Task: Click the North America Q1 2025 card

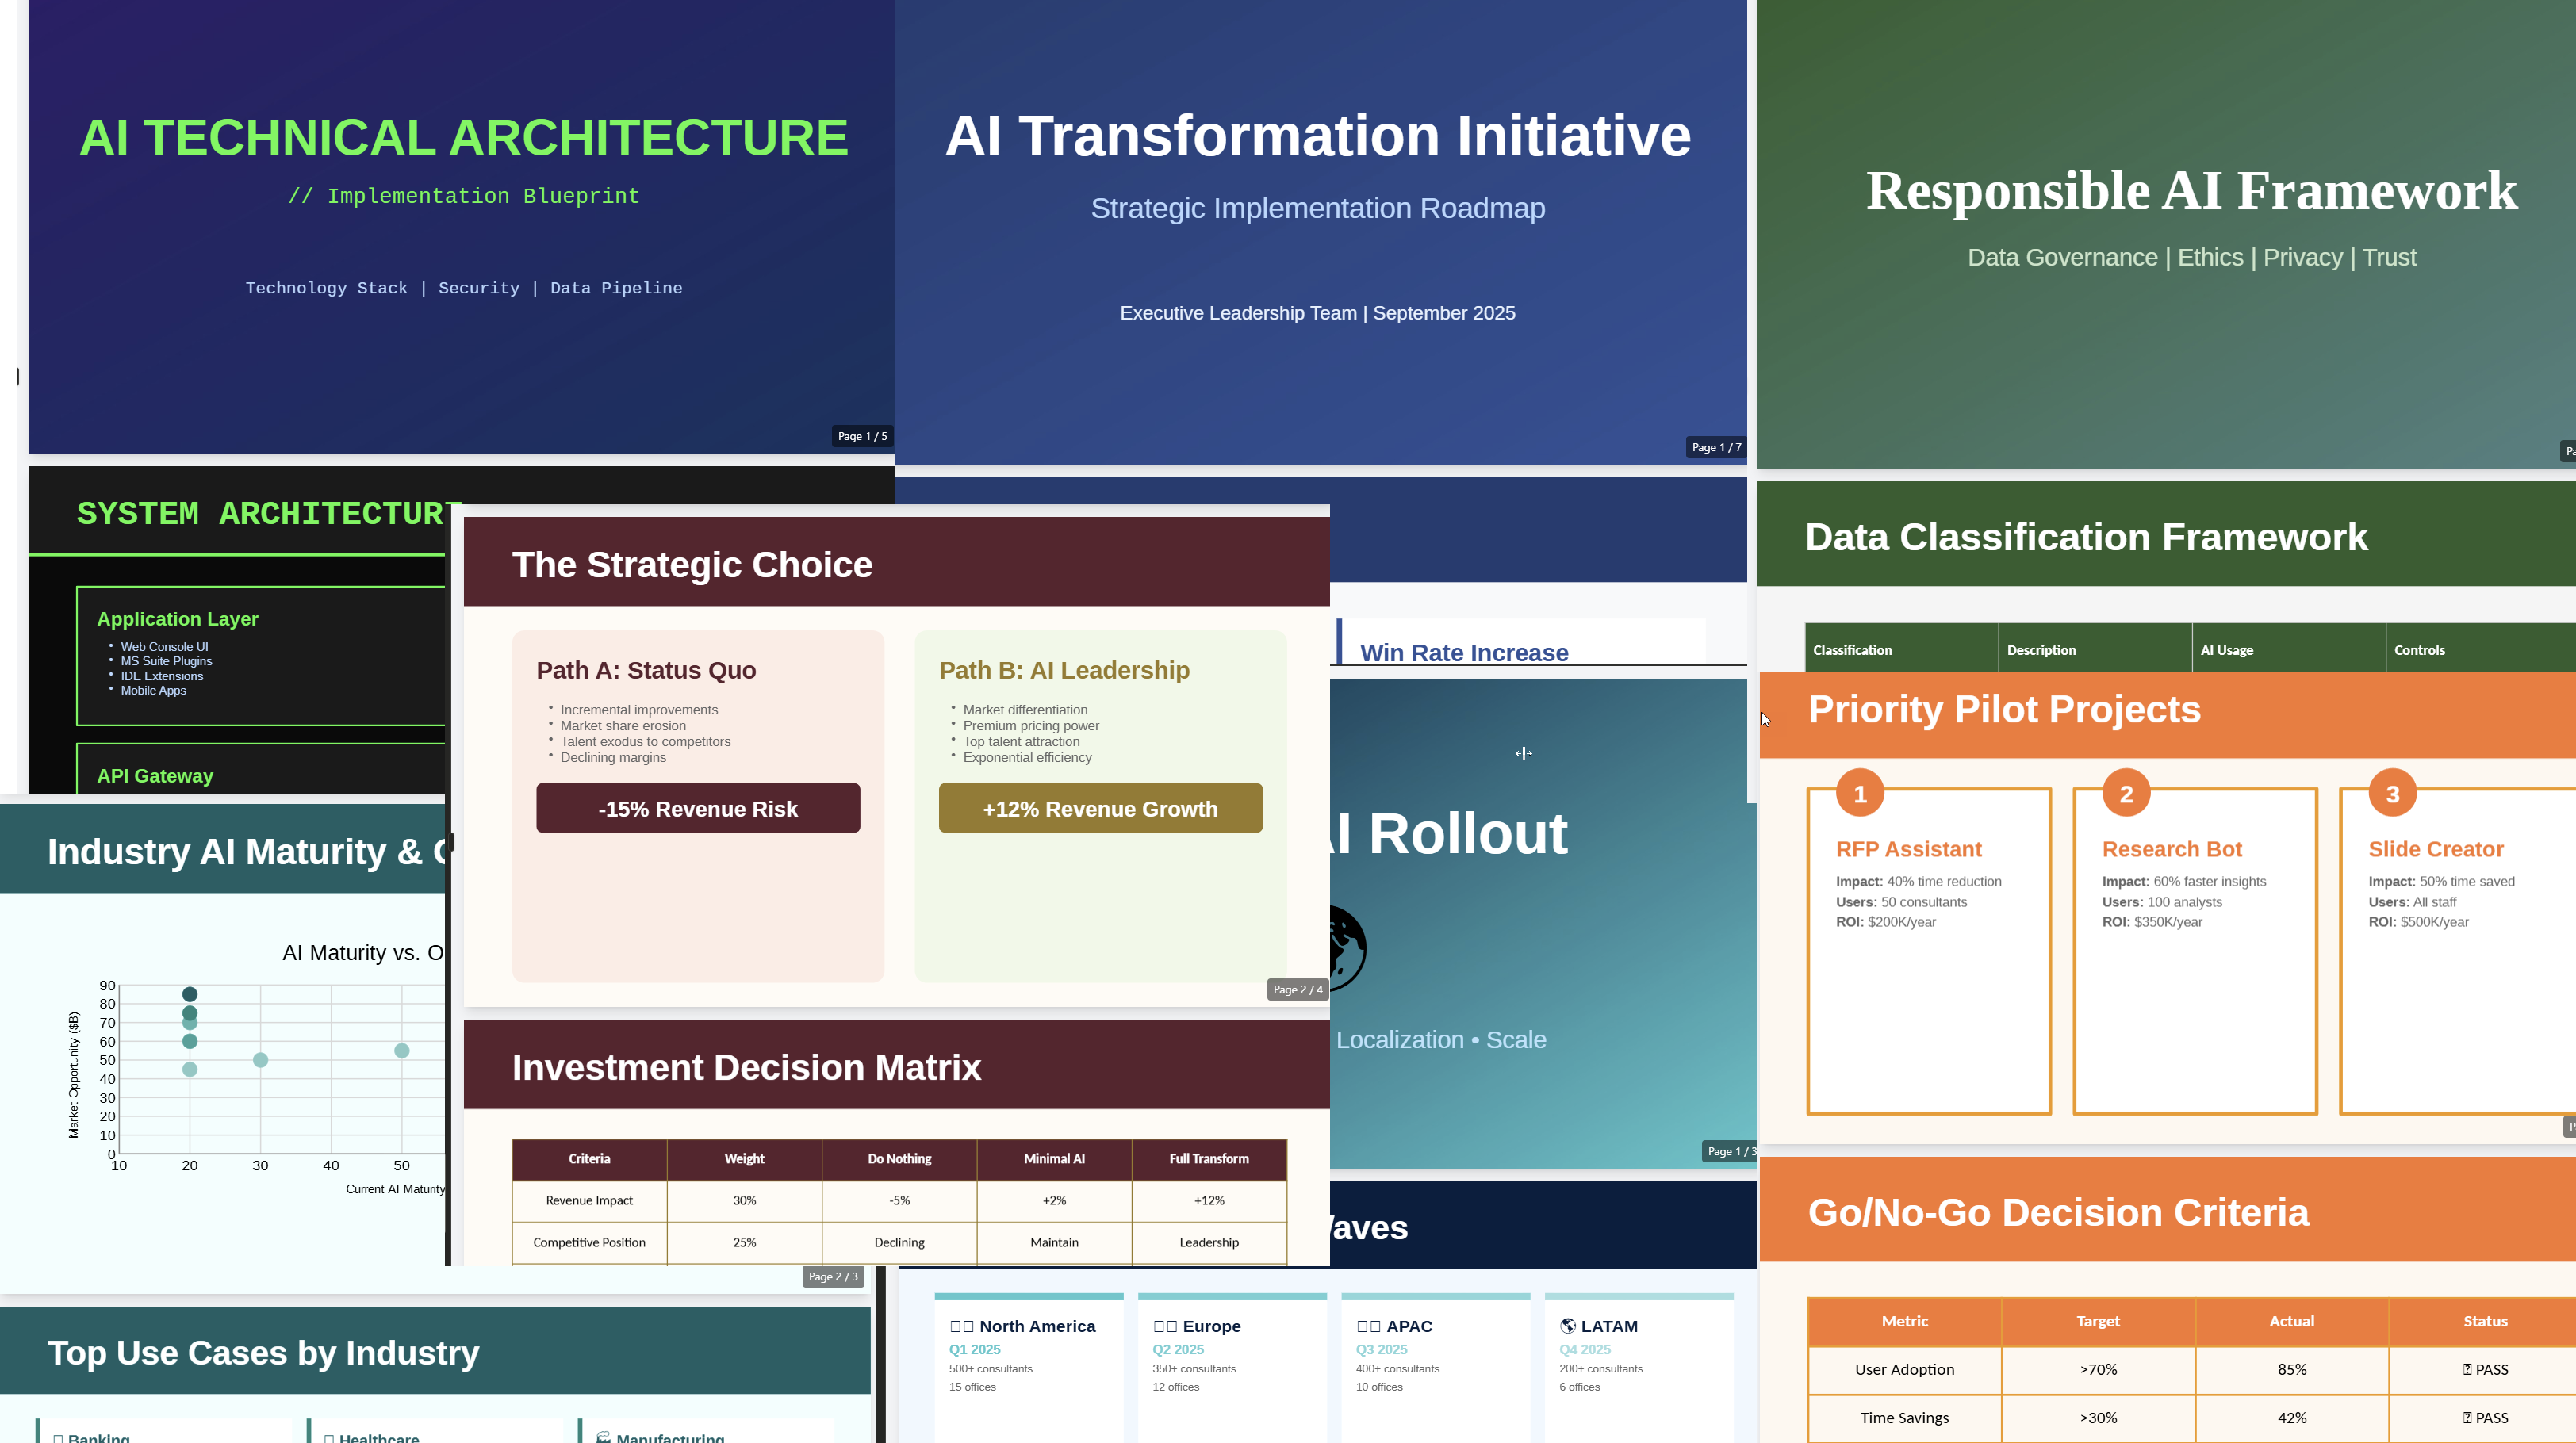Action: (x=1028, y=1360)
